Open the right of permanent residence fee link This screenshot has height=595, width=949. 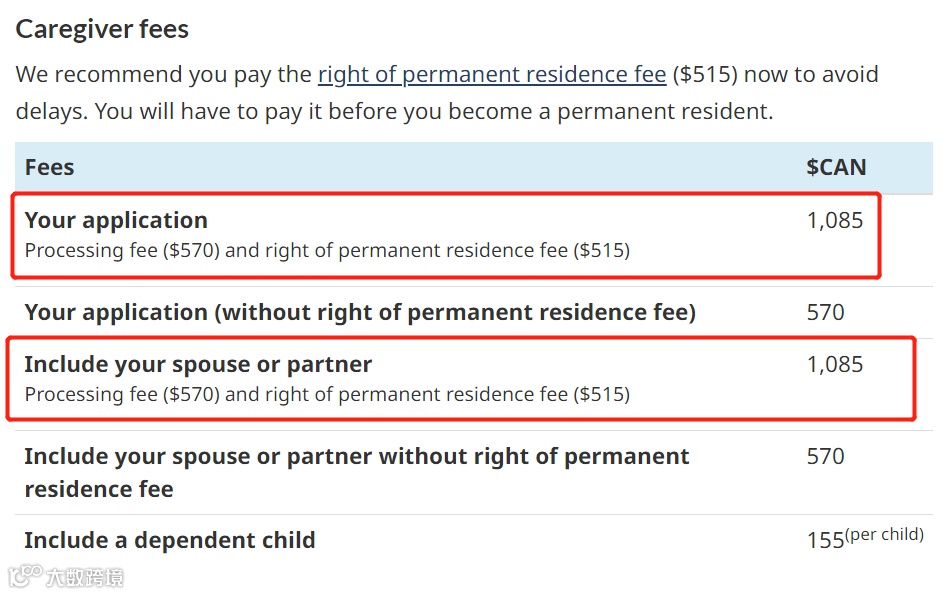pyautogui.click(x=492, y=74)
